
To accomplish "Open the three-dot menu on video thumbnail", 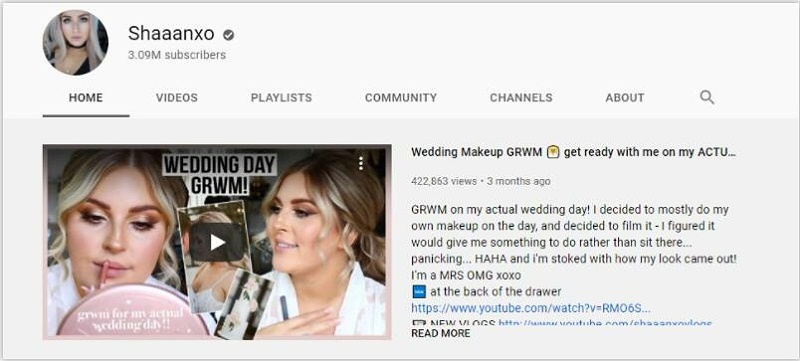I will pyautogui.click(x=361, y=163).
